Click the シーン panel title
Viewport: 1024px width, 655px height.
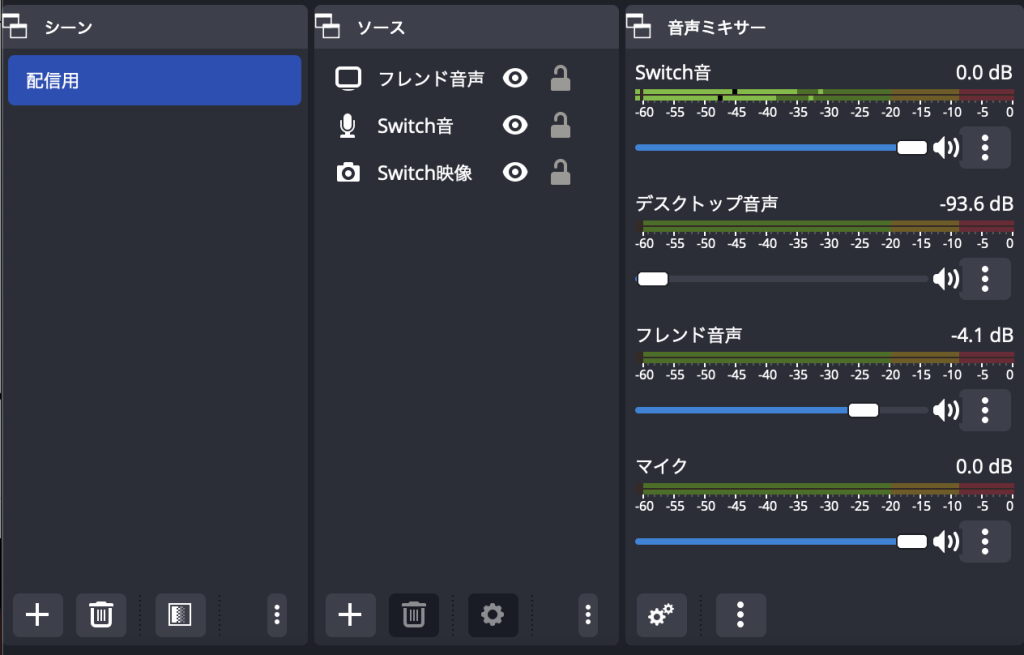(x=69, y=27)
